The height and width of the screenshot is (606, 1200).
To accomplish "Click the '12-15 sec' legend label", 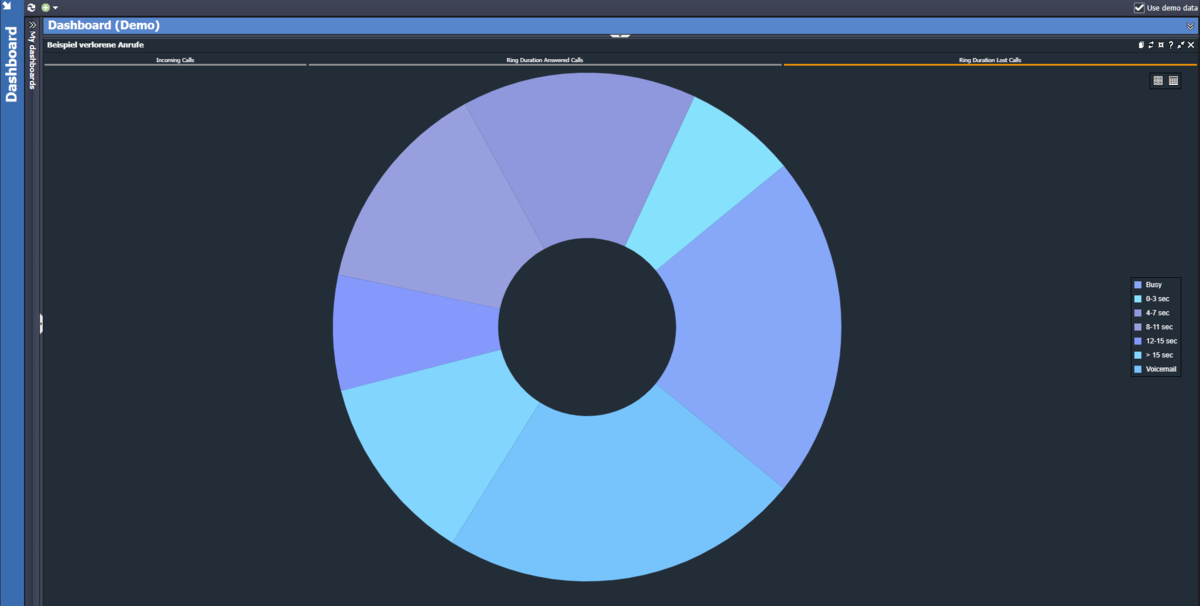I will tap(1162, 341).
